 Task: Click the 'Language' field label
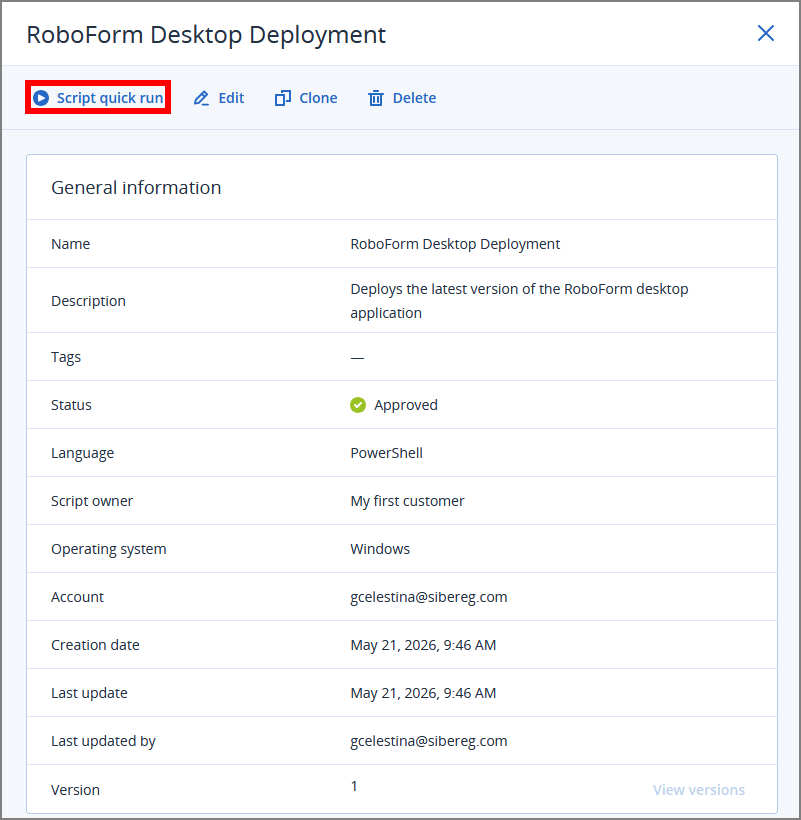pyautogui.click(x=83, y=453)
